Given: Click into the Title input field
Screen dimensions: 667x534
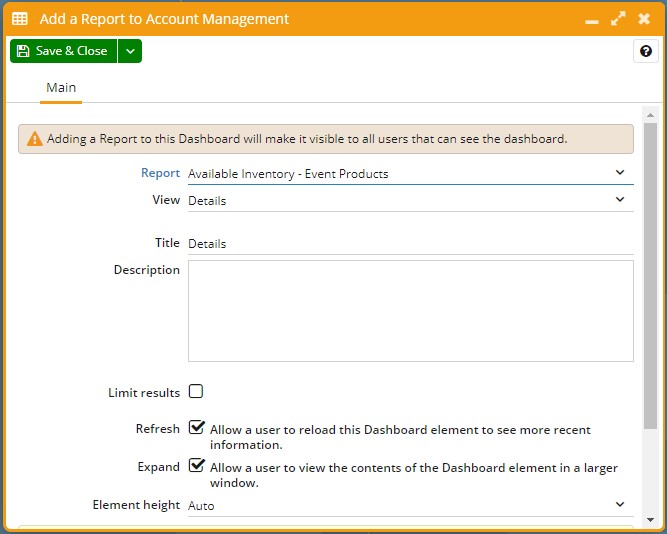Looking at the screenshot, I should click(x=410, y=243).
